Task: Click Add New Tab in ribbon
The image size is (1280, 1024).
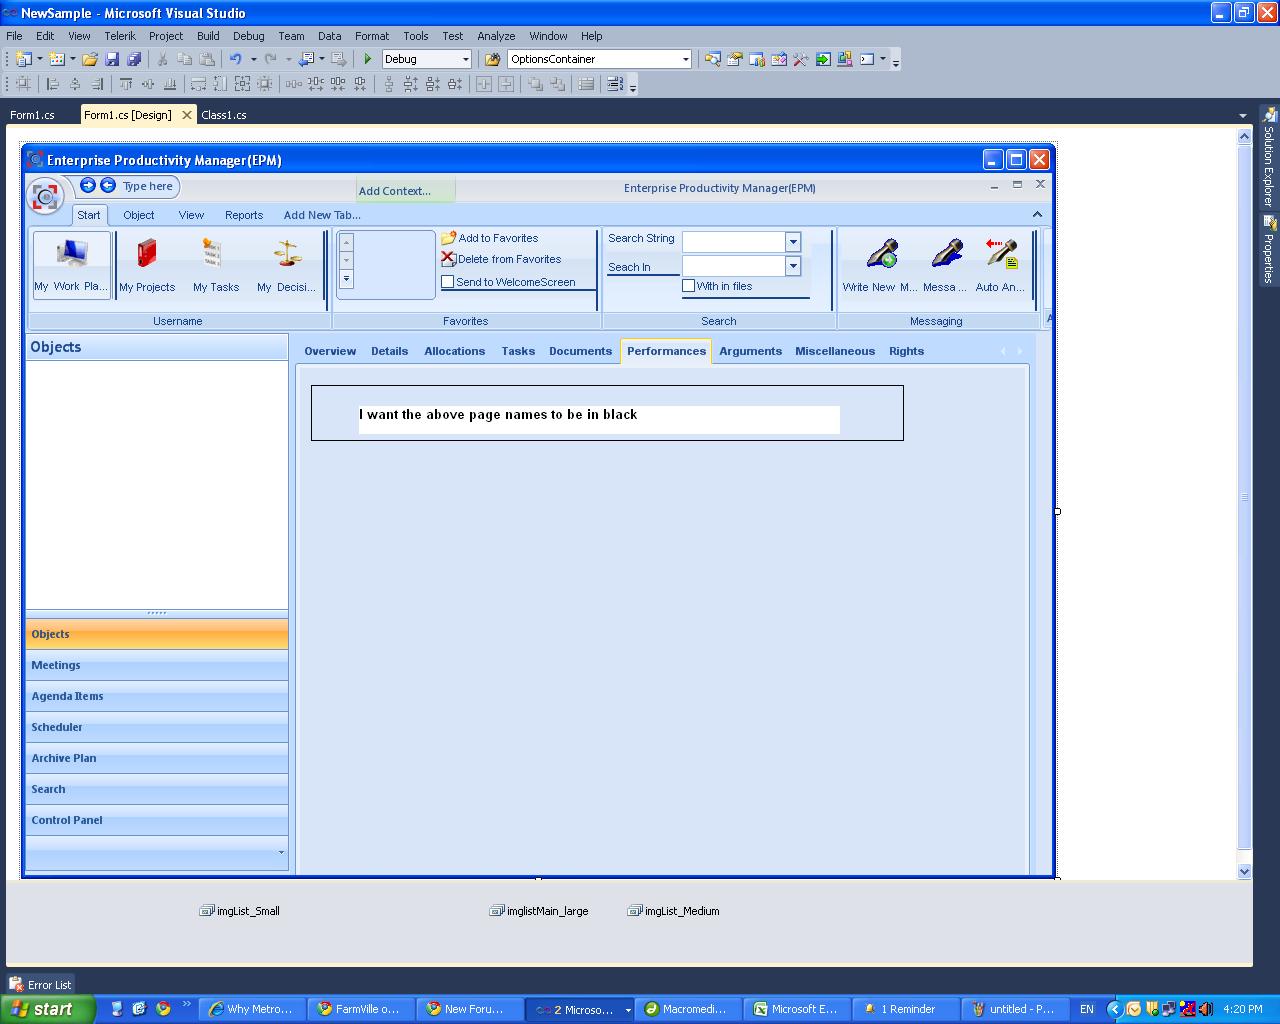Action: click(322, 215)
